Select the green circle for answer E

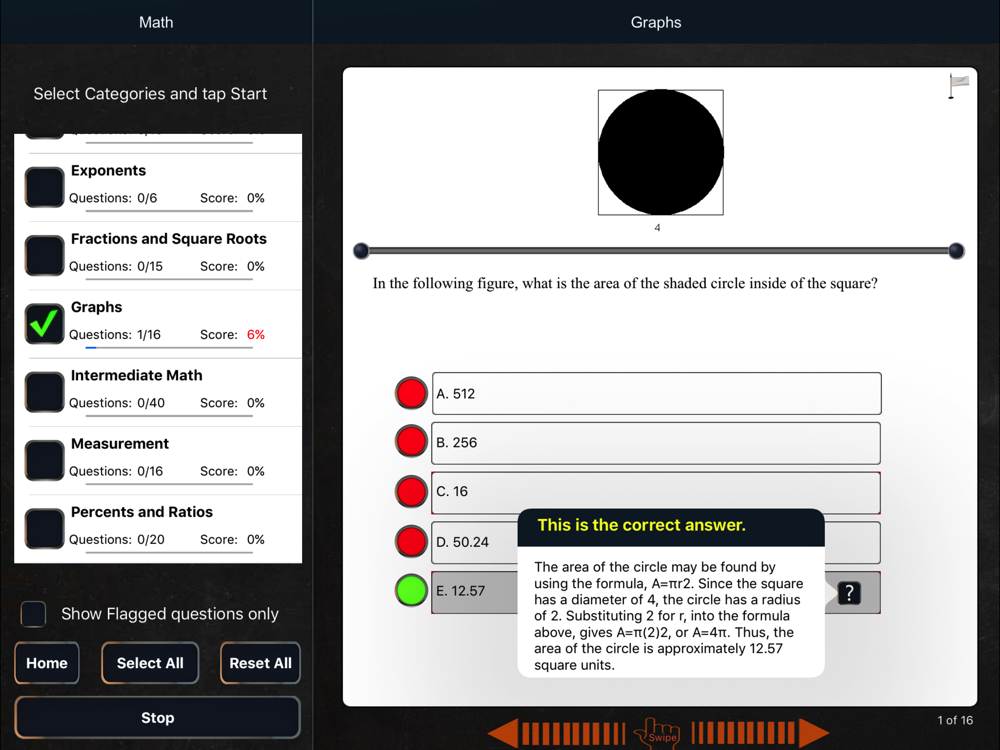click(411, 590)
